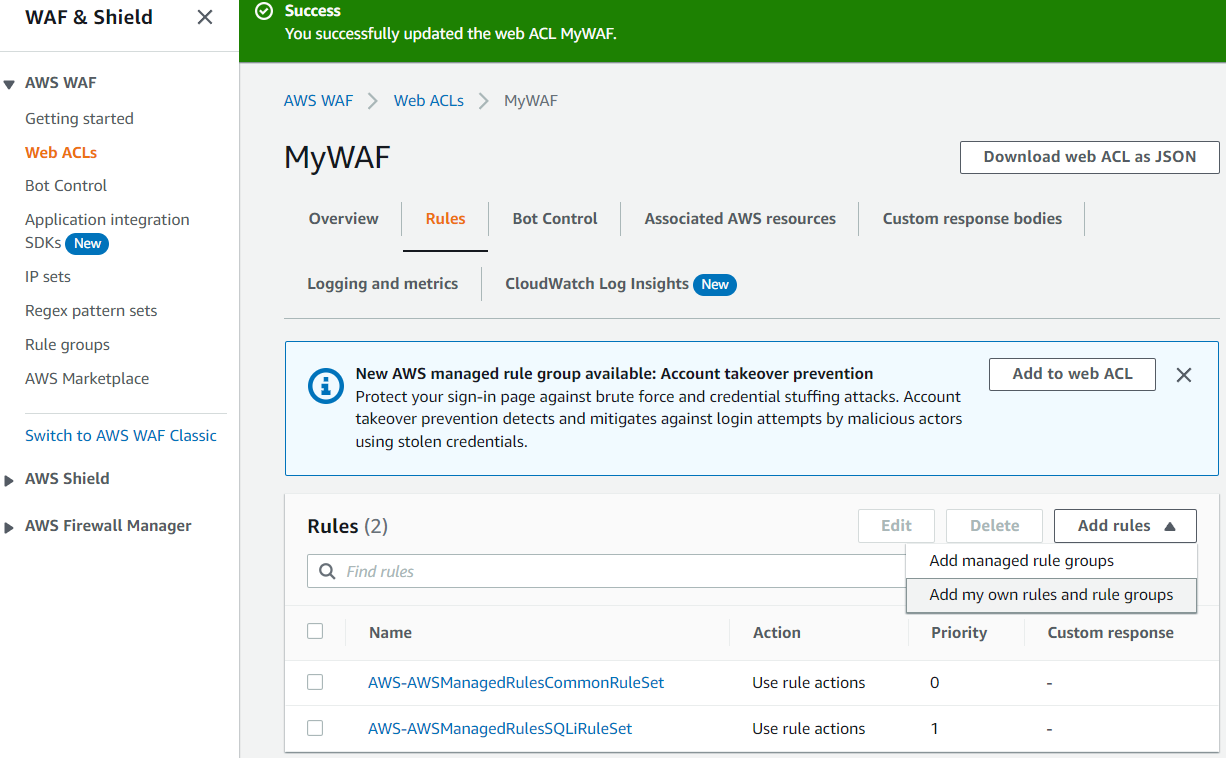Click the New badge beside CloudWatch Log Insights
The image size is (1226, 758).
pos(715,285)
